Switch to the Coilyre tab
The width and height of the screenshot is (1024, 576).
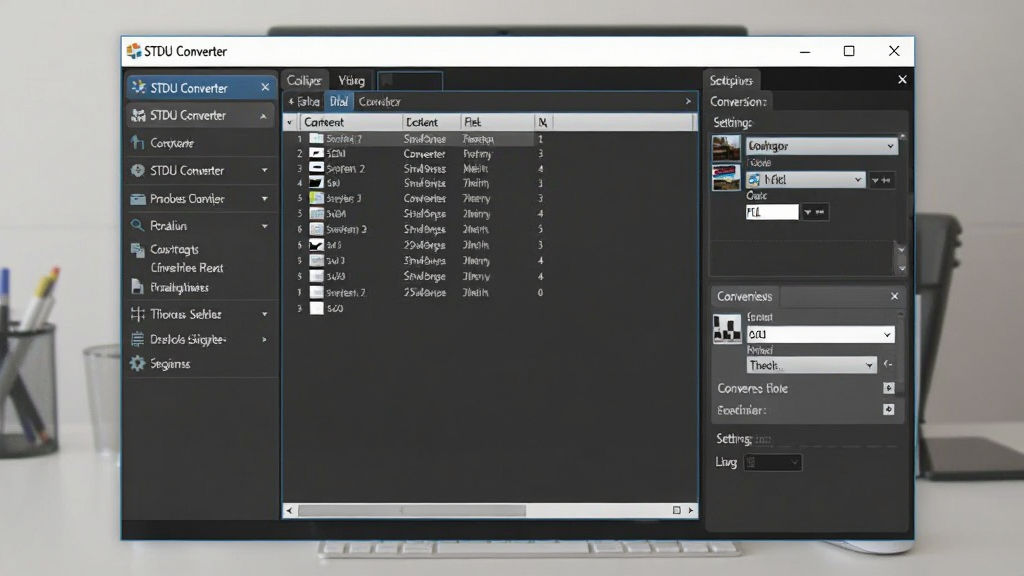[304, 80]
